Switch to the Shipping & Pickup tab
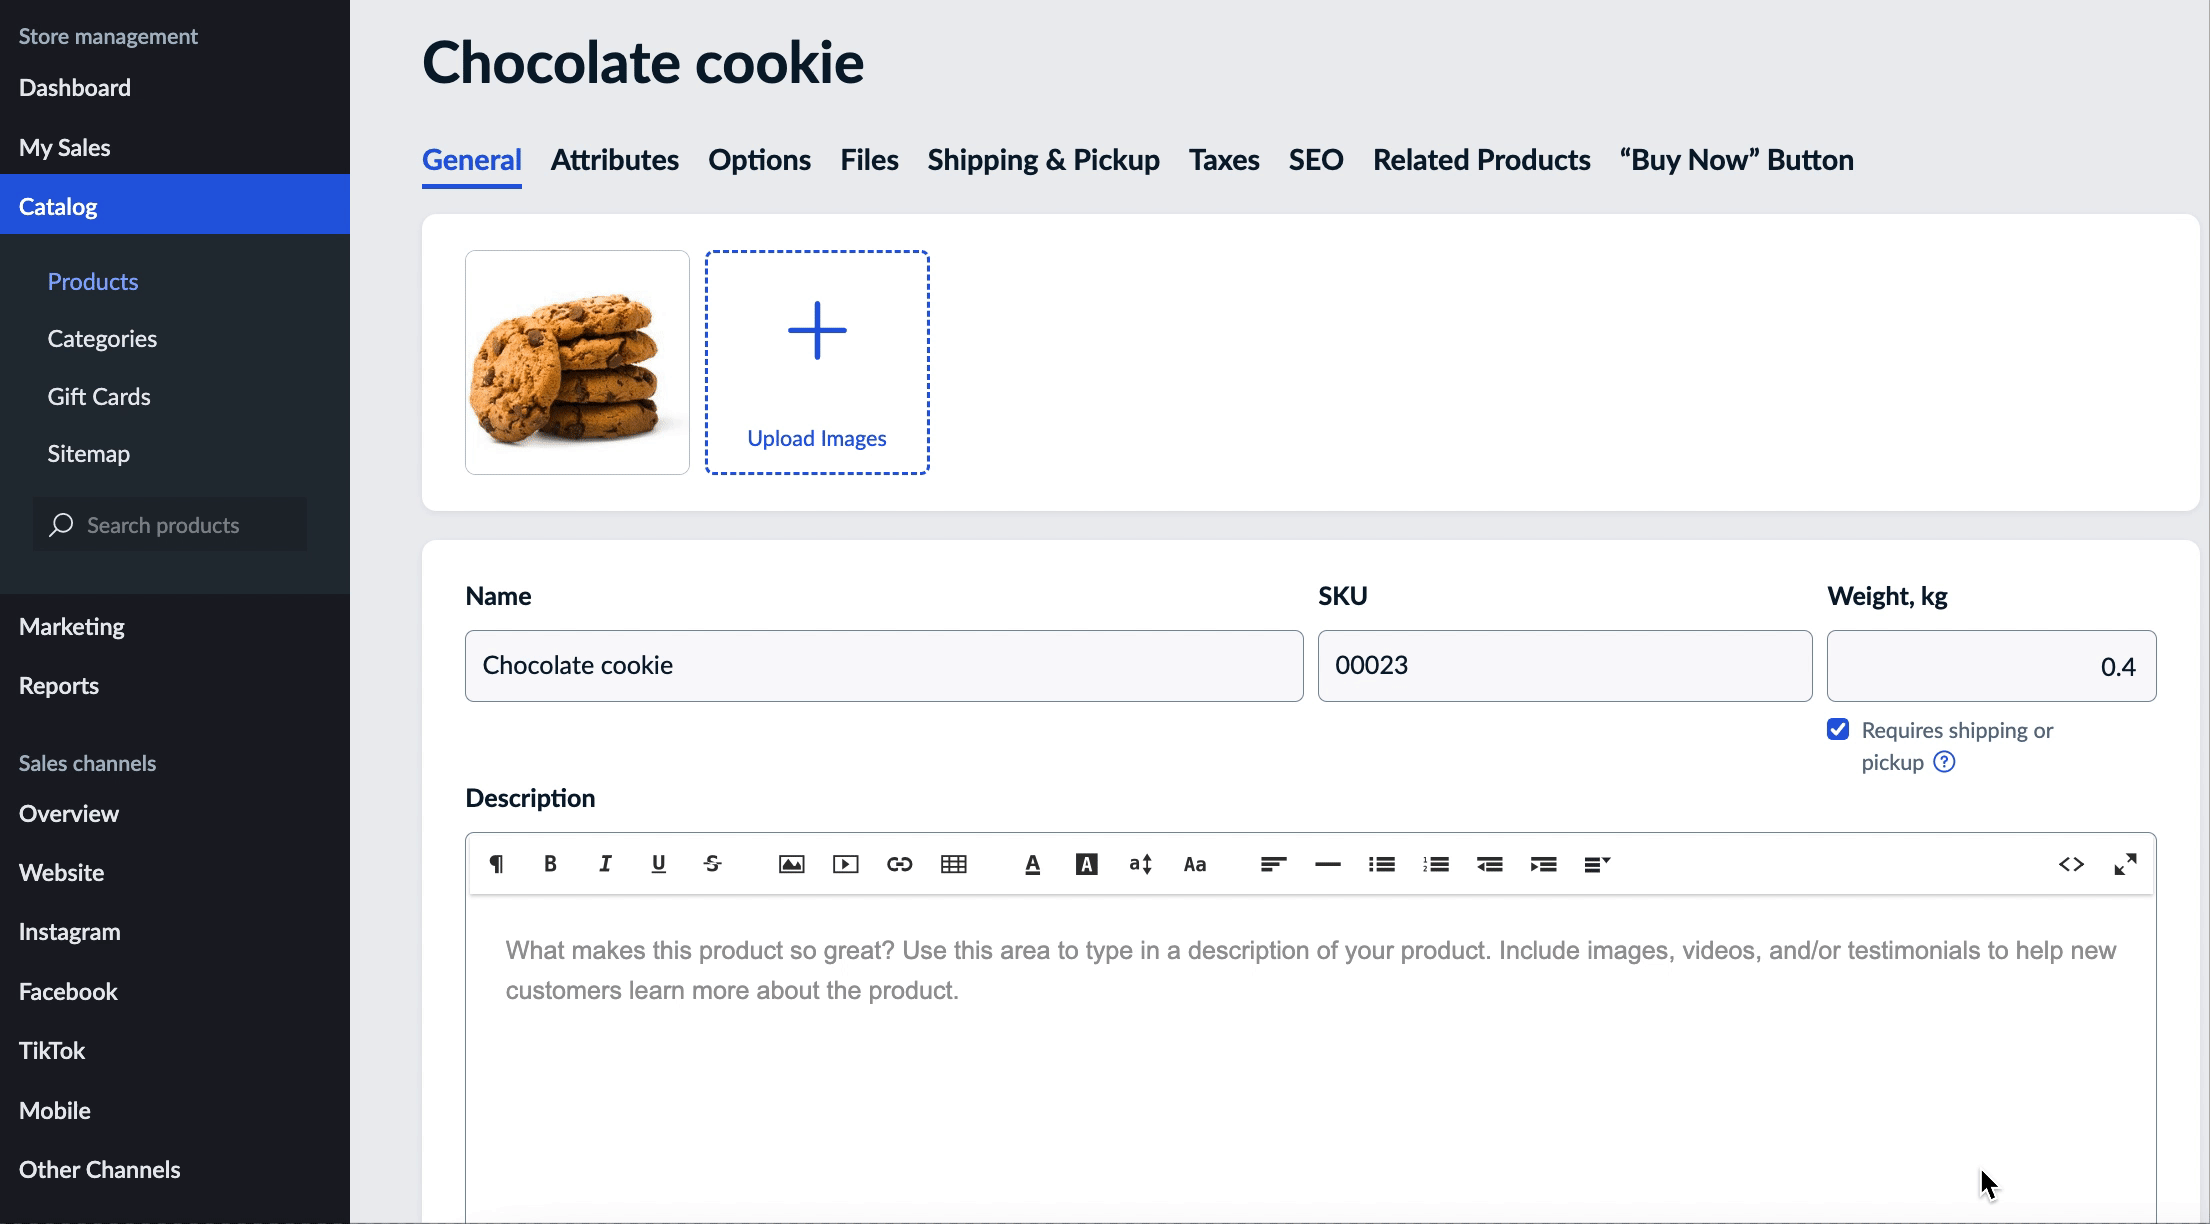This screenshot has width=2210, height=1224. point(1043,160)
